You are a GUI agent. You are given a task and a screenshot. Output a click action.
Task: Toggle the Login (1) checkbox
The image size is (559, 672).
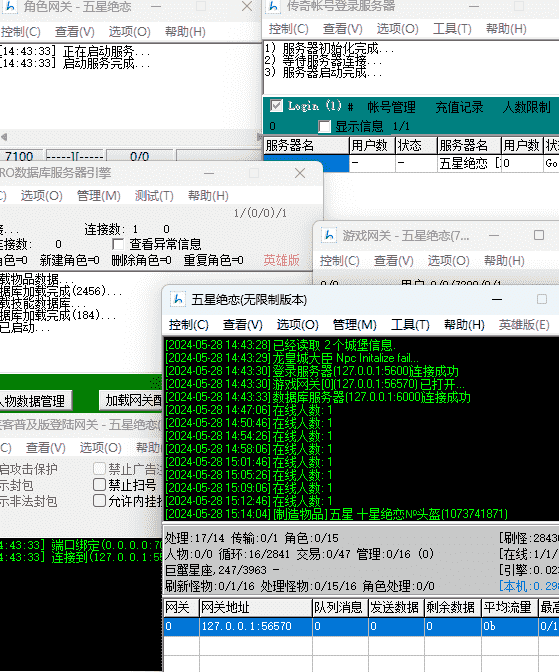coord(276,106)
